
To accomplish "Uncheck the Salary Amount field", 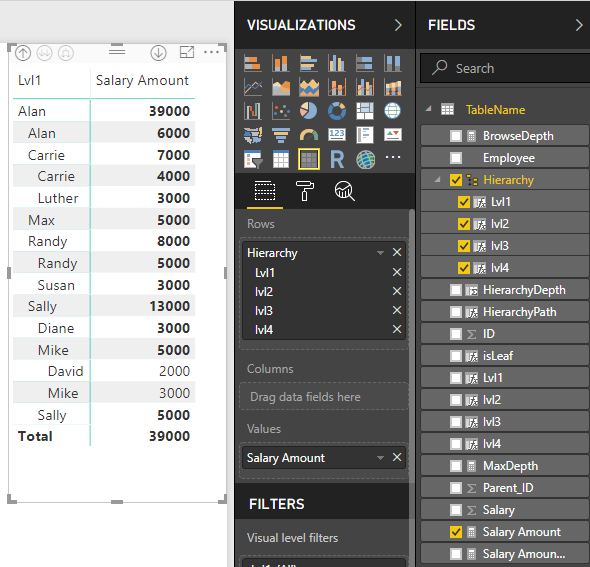I will click(456, 532).
